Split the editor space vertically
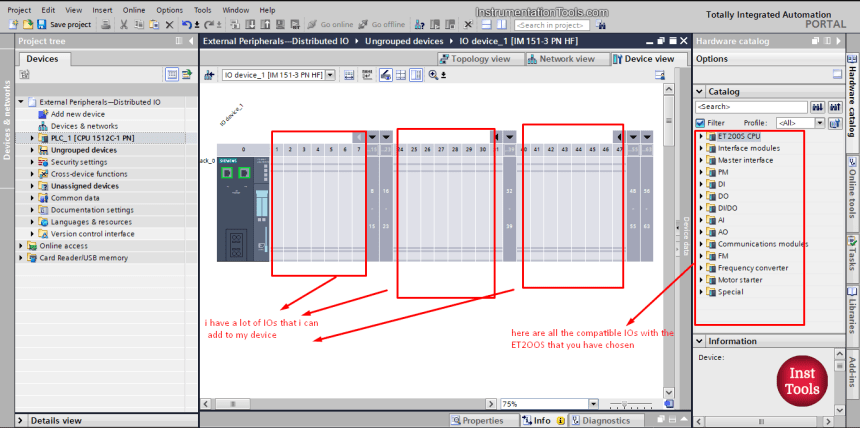The image size is (860, 428). coord(502,25)
